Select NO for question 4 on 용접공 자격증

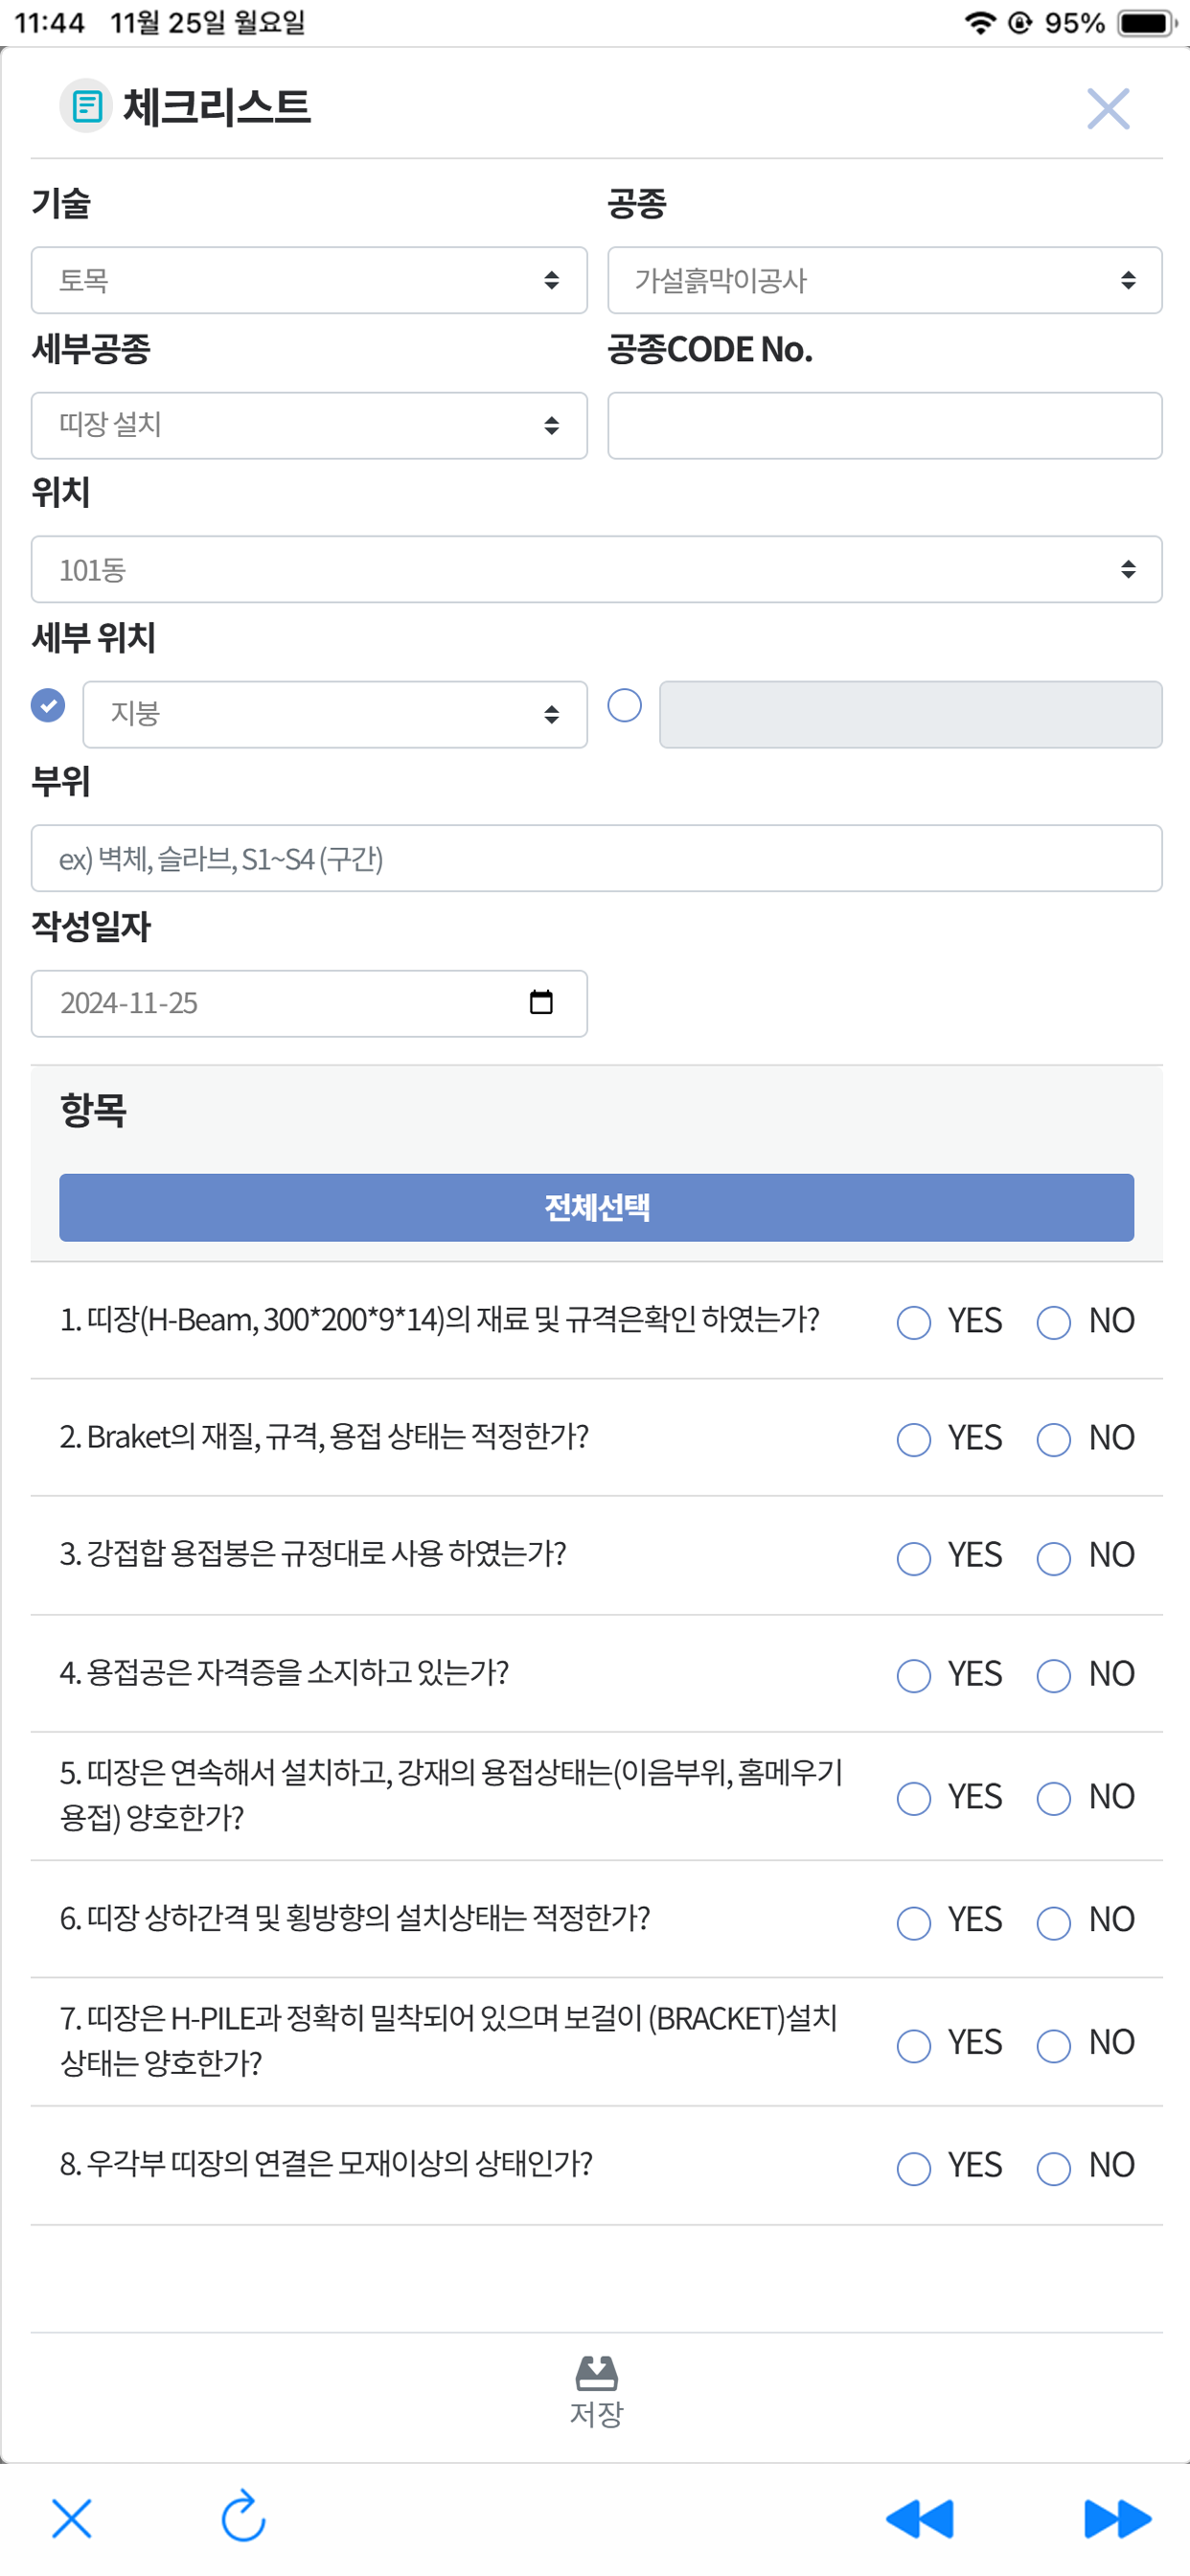point(1054,1675)
